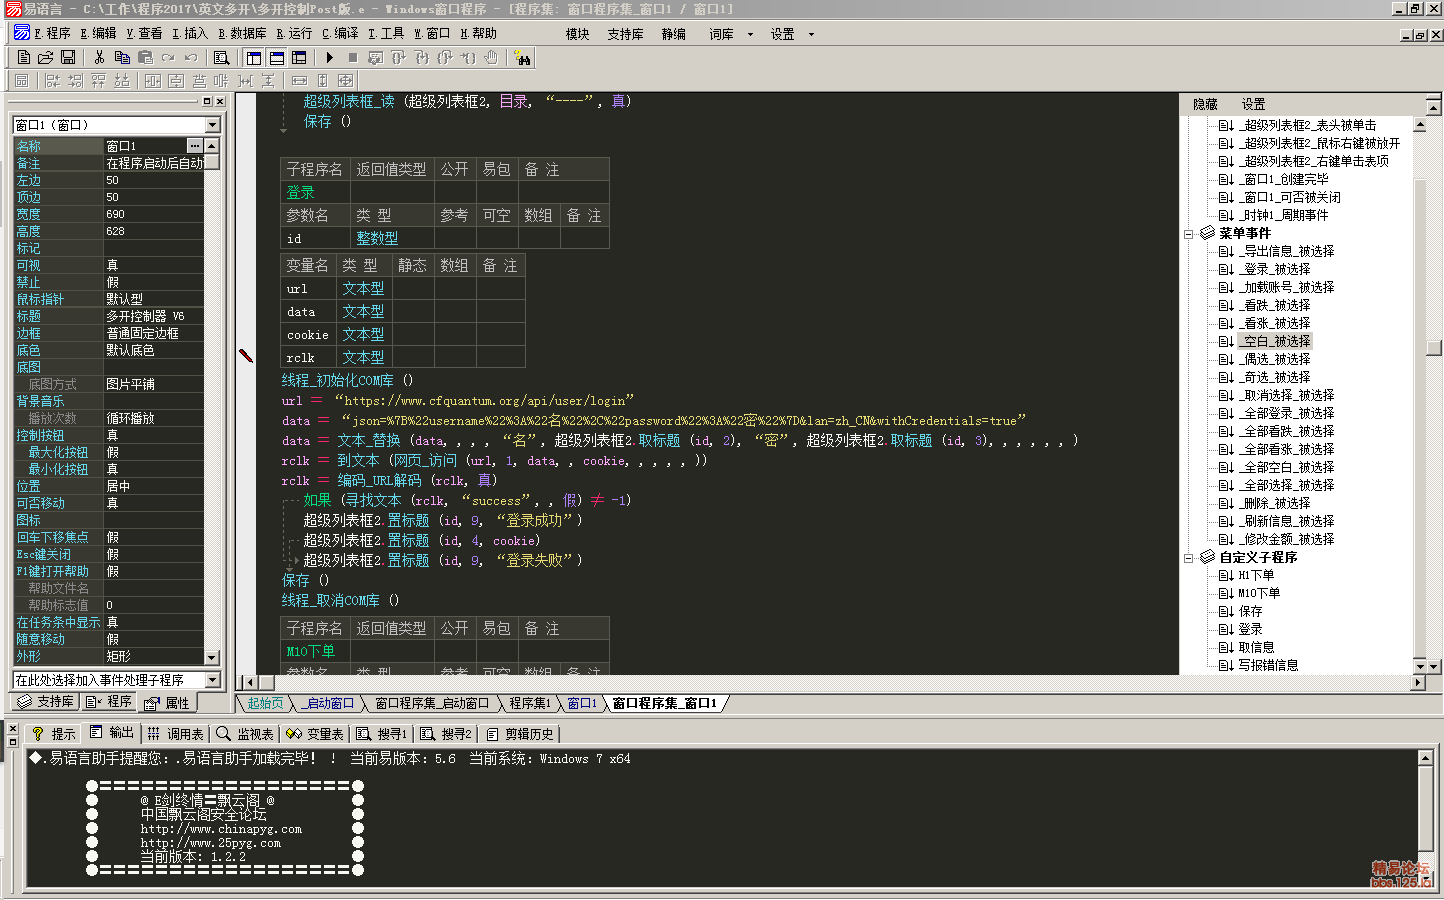Click the hand breakpoint toolbar icon
Screen dimensions: 1444x900
[x=491, y=58]
